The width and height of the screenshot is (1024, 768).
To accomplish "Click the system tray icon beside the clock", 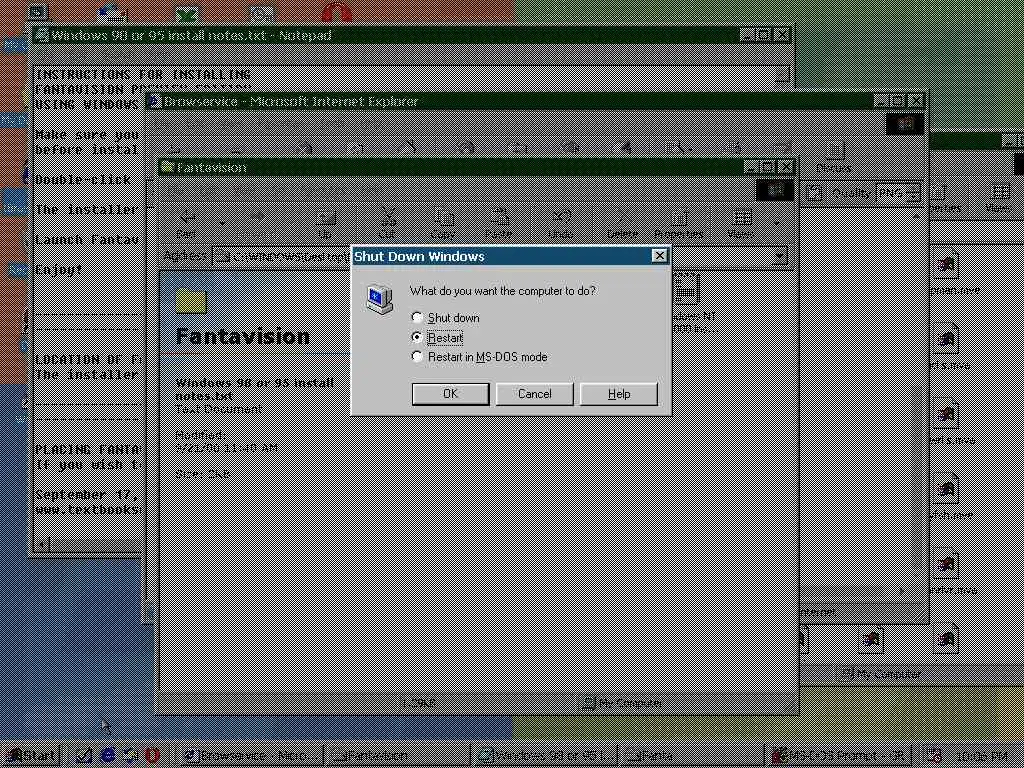I will (x=934, y=756).
